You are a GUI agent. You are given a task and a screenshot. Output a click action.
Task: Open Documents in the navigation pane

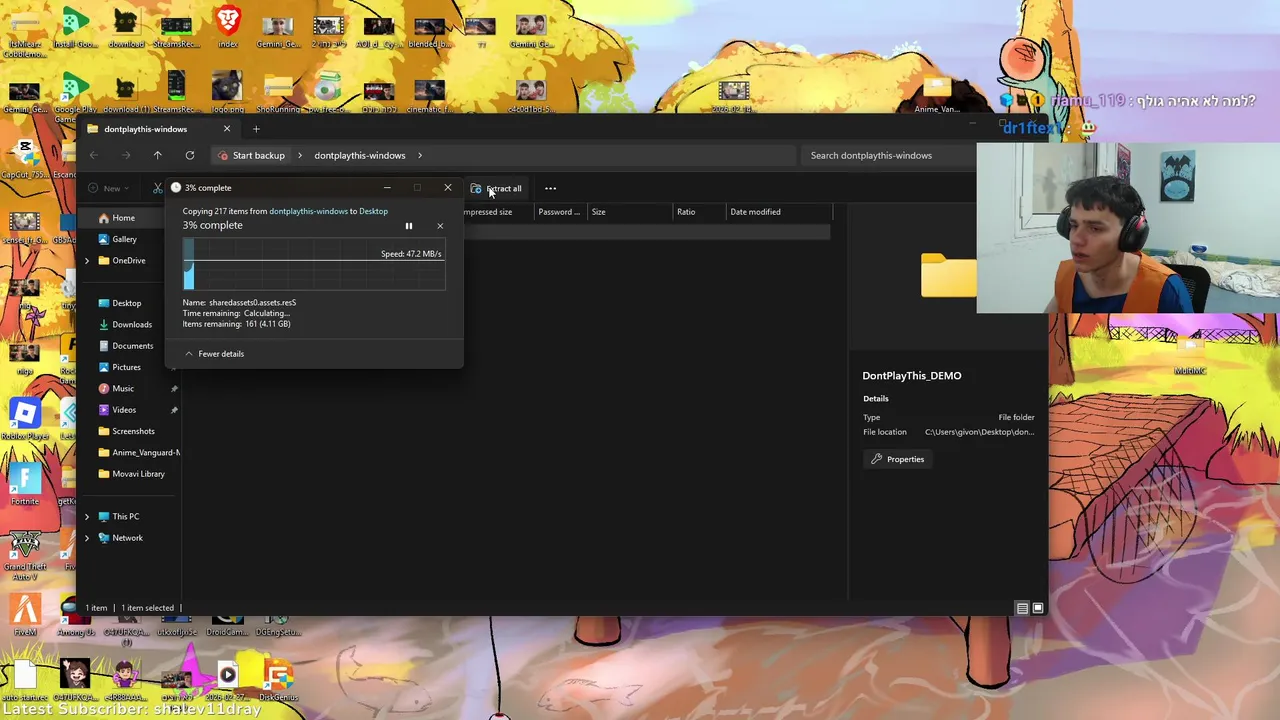click(x=132, y=346)
